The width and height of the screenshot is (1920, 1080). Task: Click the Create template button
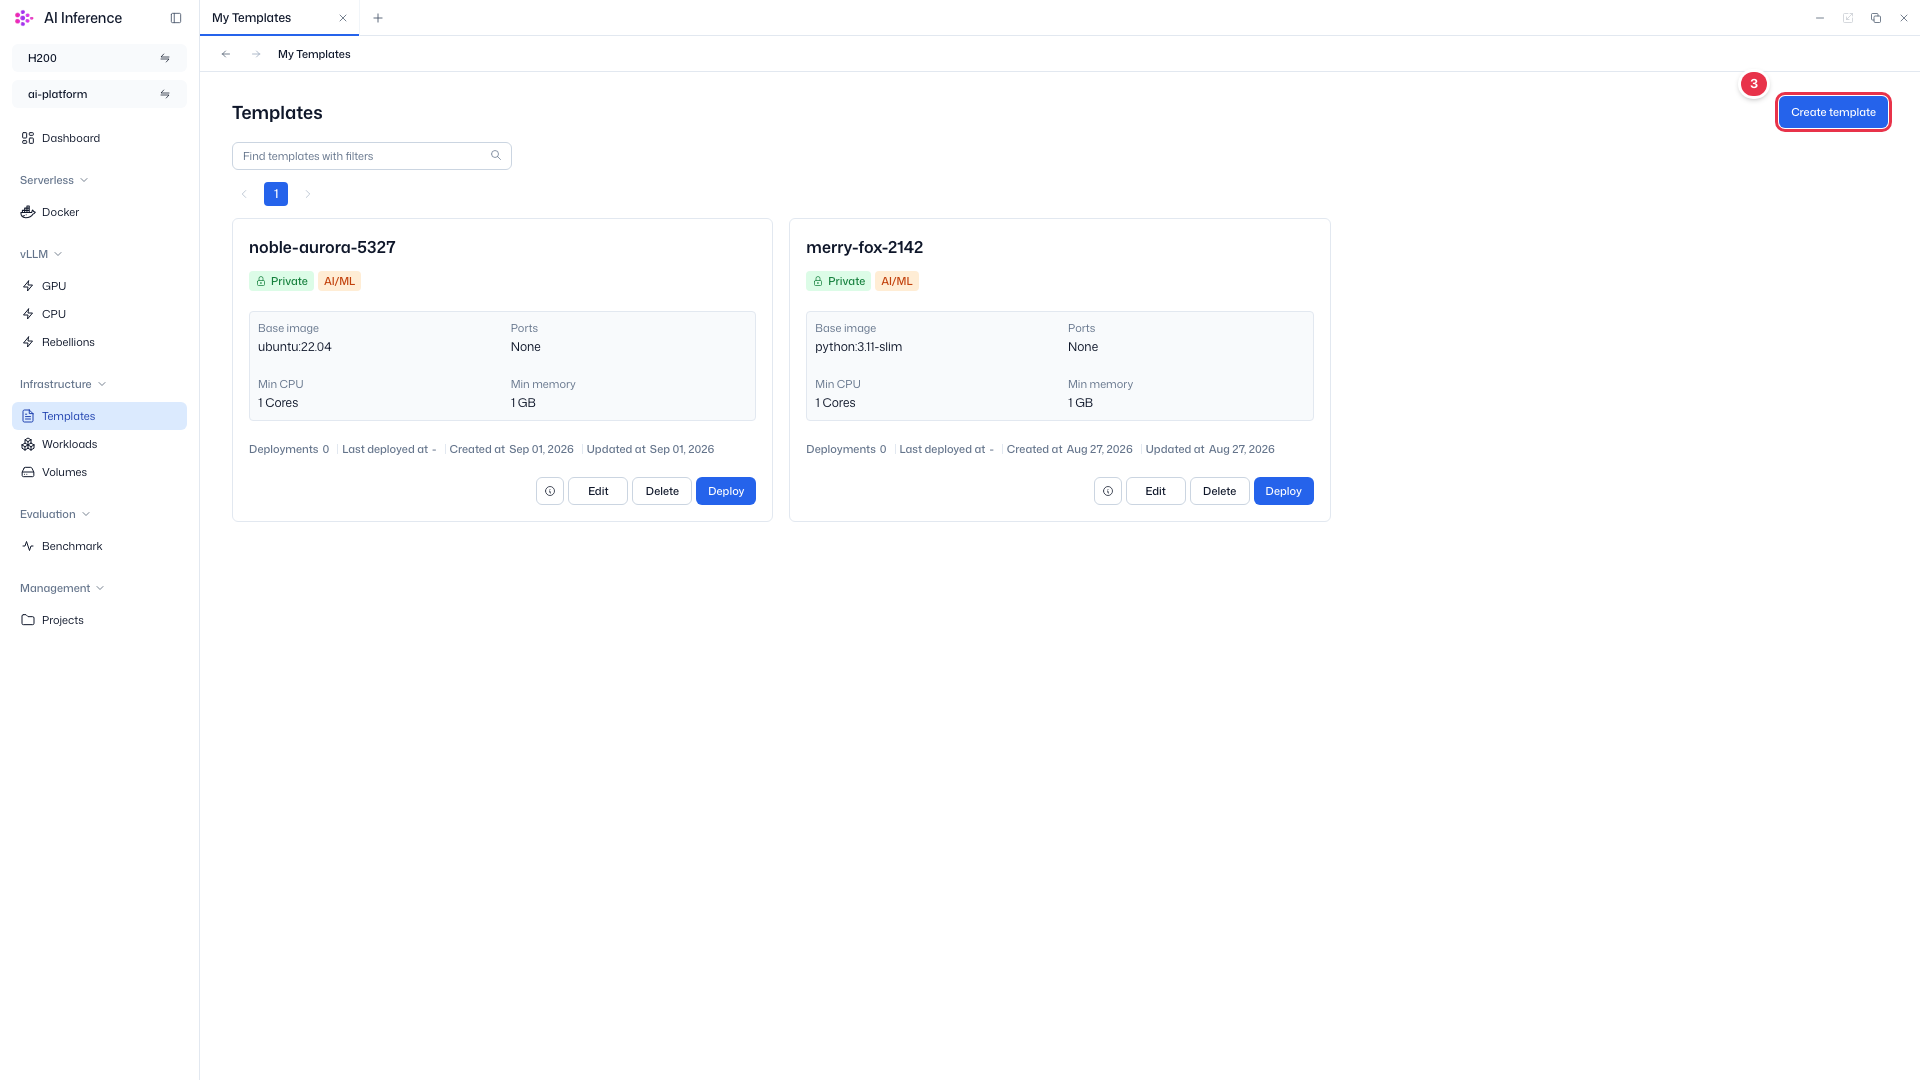(x=1833, y=112)
